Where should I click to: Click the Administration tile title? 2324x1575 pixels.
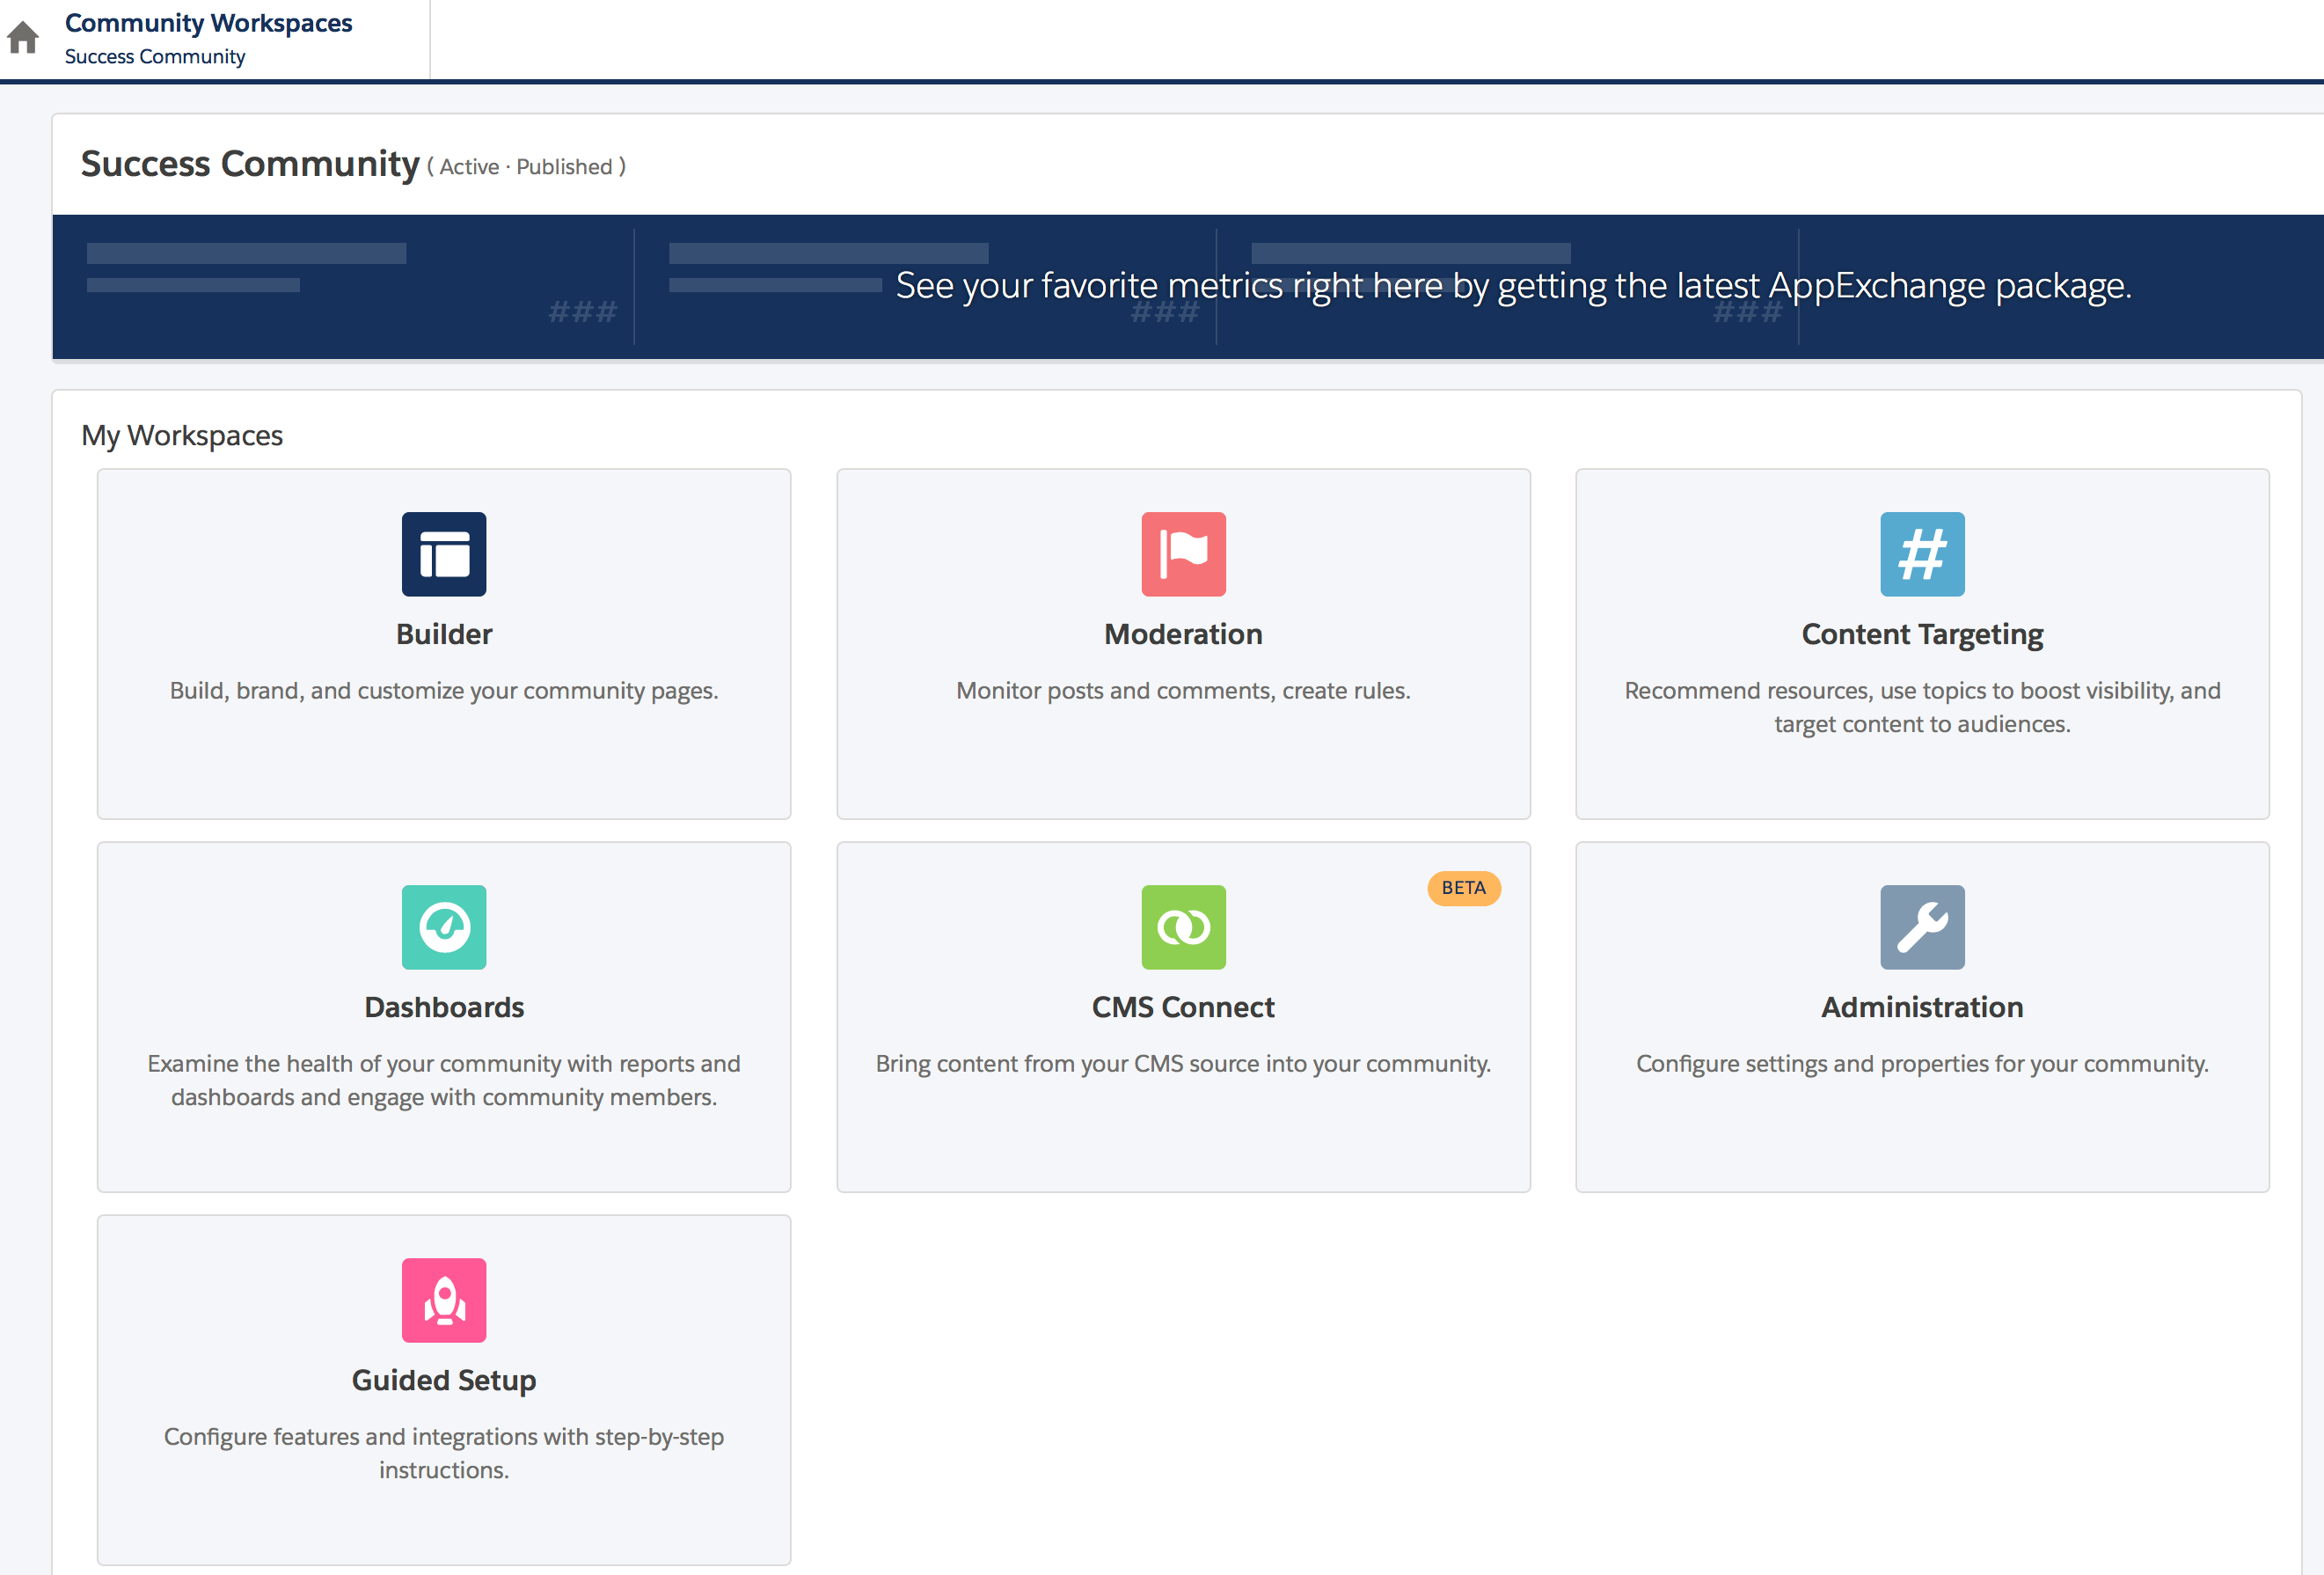(1922, 1007)
